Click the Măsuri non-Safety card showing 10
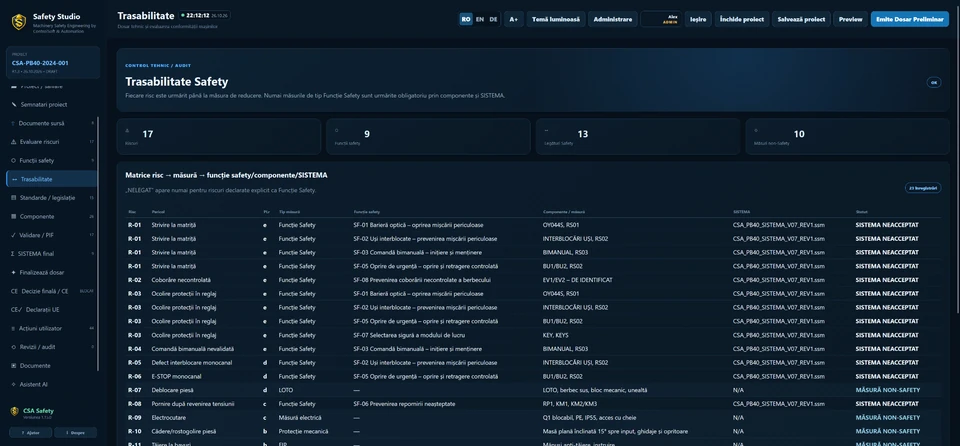 (x=847, y=136)
